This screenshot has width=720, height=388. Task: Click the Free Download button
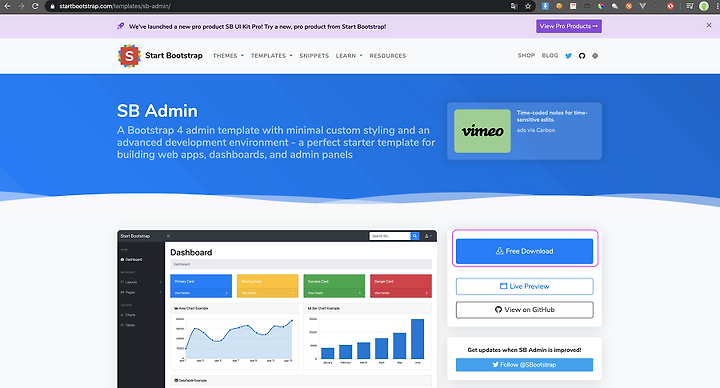pyautogui.click(x=524, y=251)
